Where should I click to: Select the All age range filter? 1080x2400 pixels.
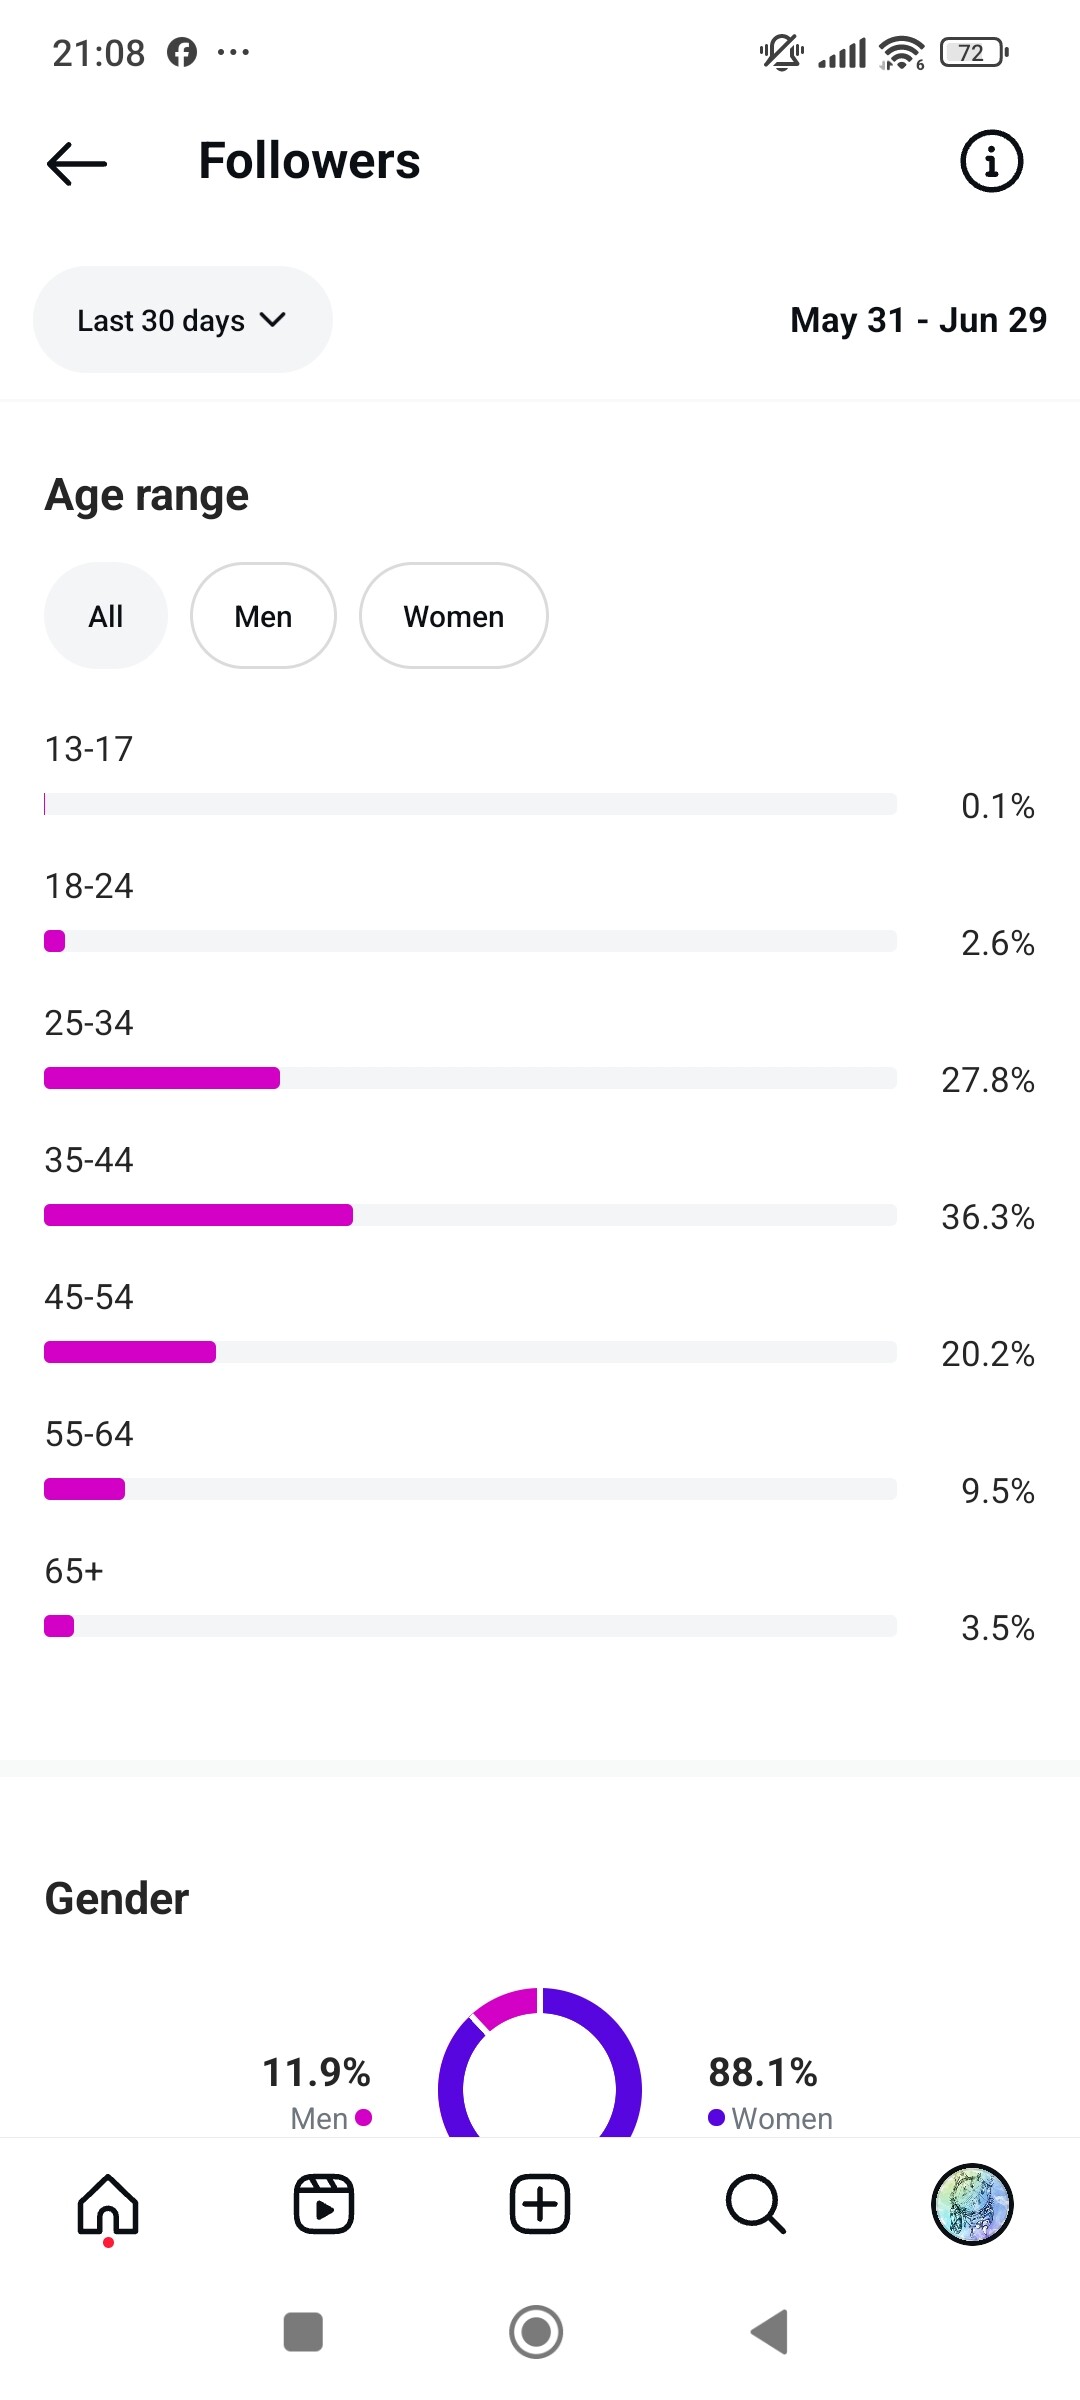[x=106, y=616]
